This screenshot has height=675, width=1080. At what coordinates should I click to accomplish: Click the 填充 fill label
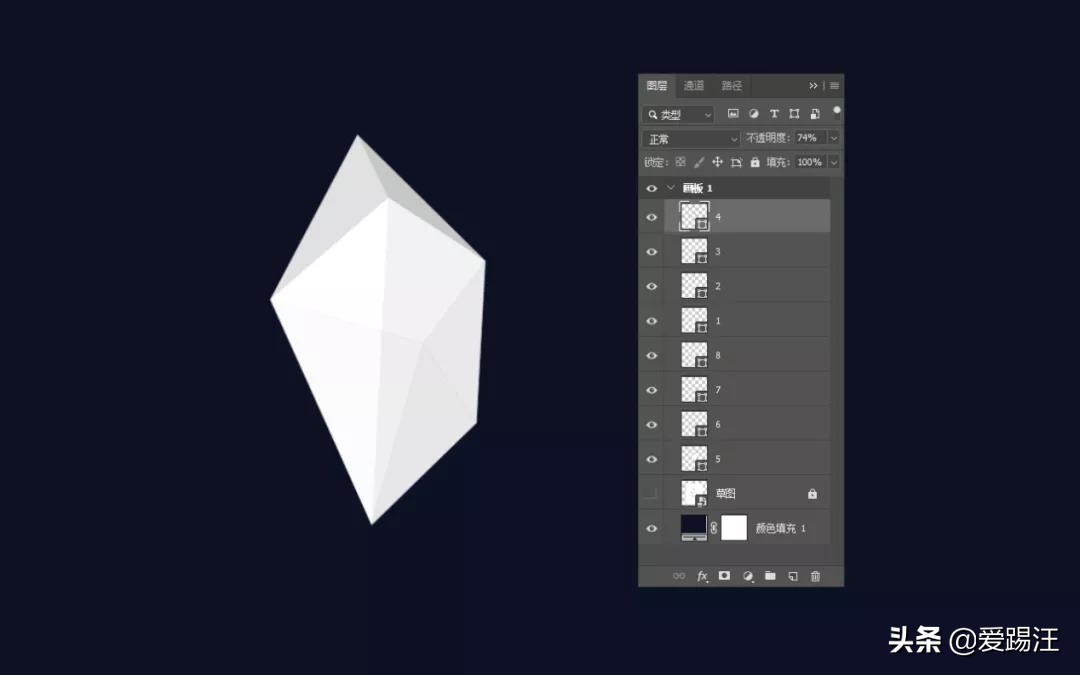click(778, 163)
